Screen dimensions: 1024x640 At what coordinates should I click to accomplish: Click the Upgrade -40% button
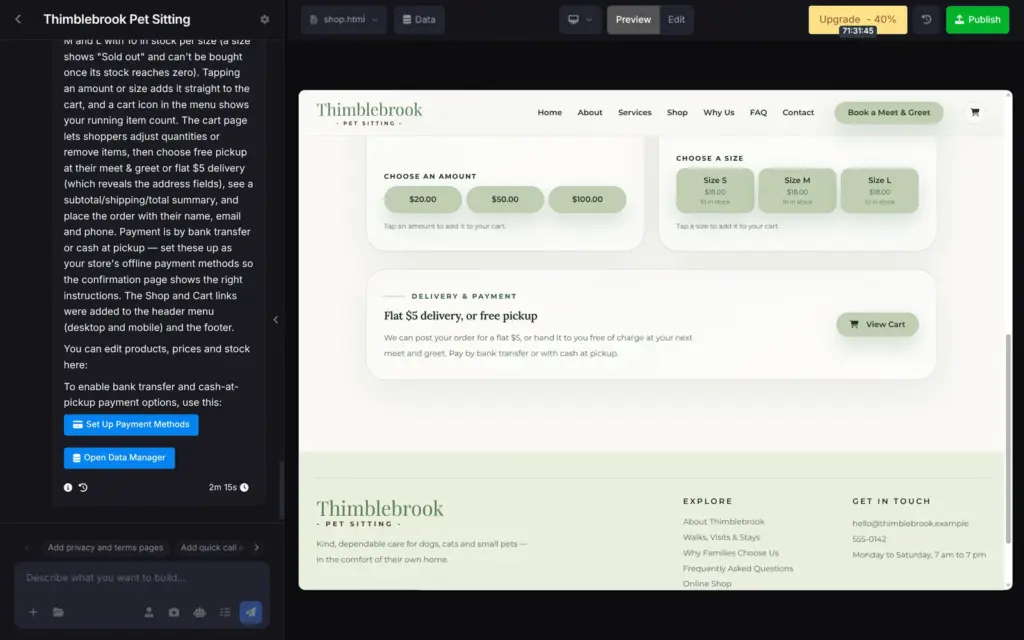pos(857,19)
